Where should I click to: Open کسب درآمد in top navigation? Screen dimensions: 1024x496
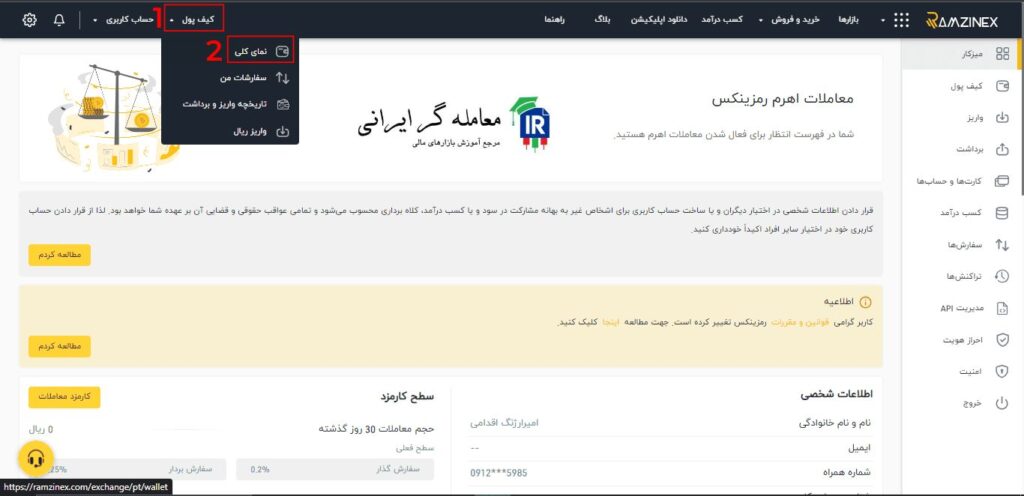click(x=722, y=20)
